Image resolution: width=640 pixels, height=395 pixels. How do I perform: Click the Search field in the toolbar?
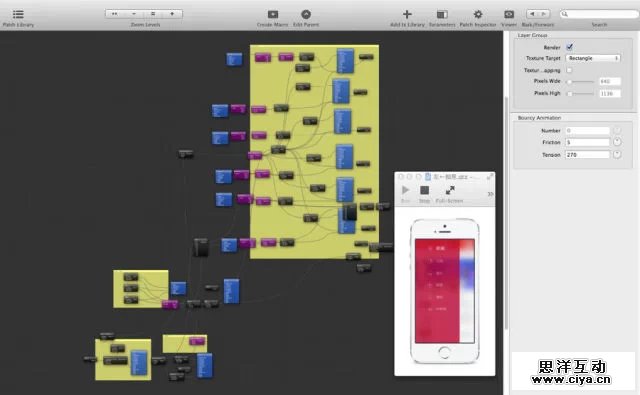(599, 14)
